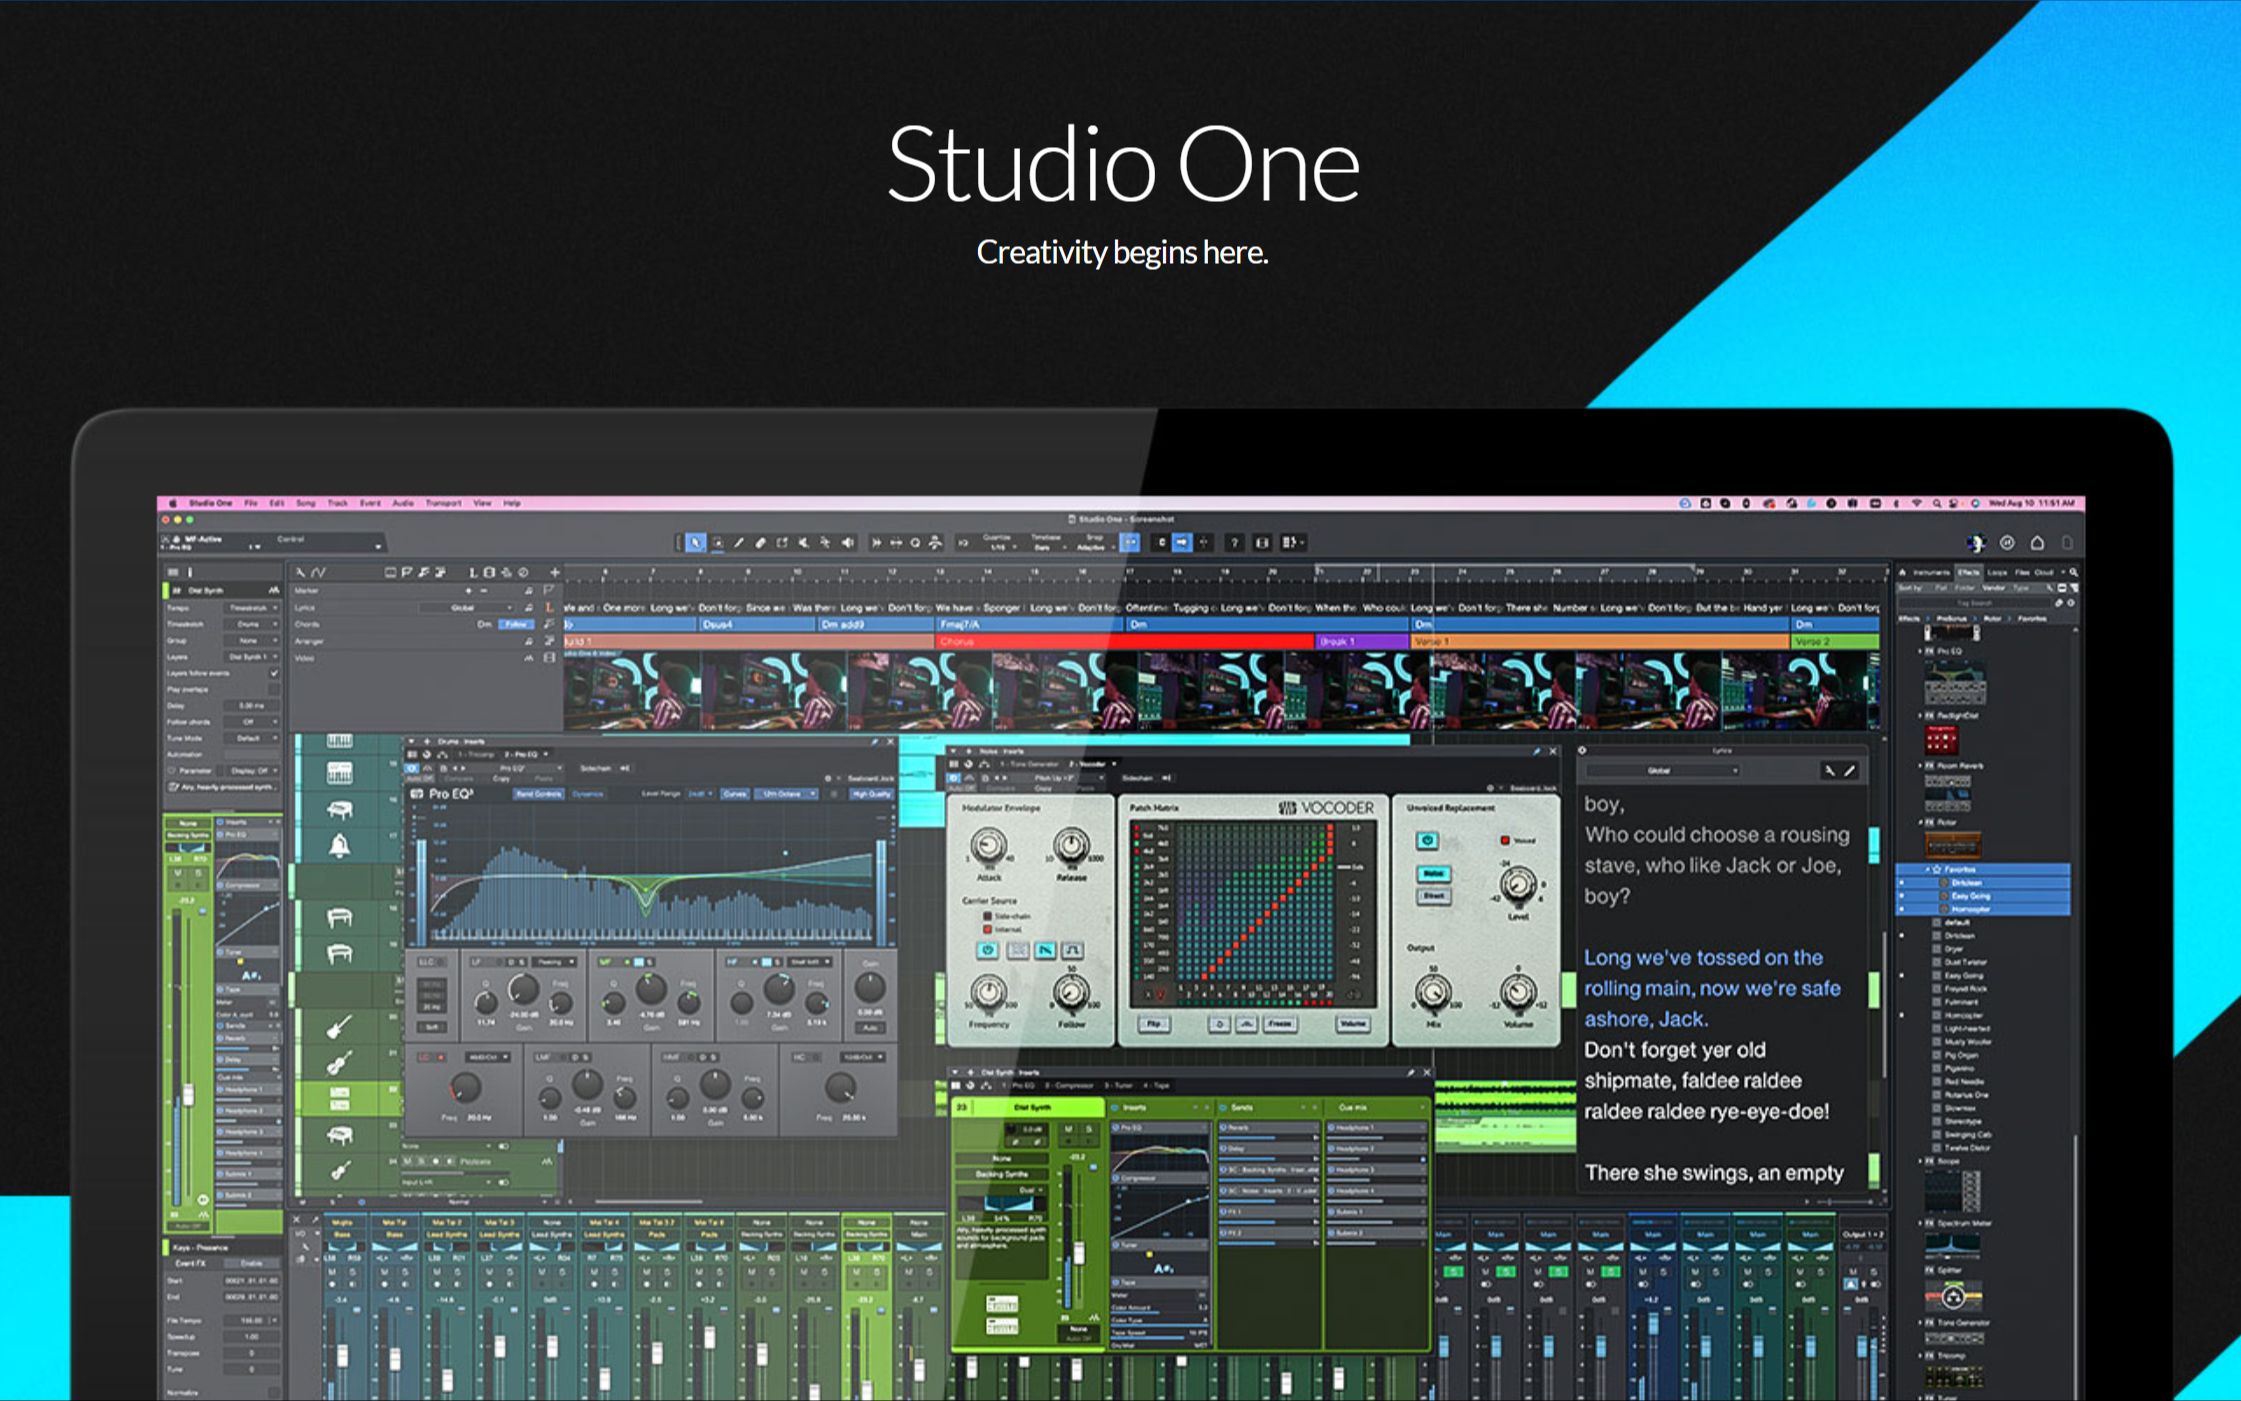
Task: Select Side-chain carrier source in Vocoder
Action: click(987, 915)
